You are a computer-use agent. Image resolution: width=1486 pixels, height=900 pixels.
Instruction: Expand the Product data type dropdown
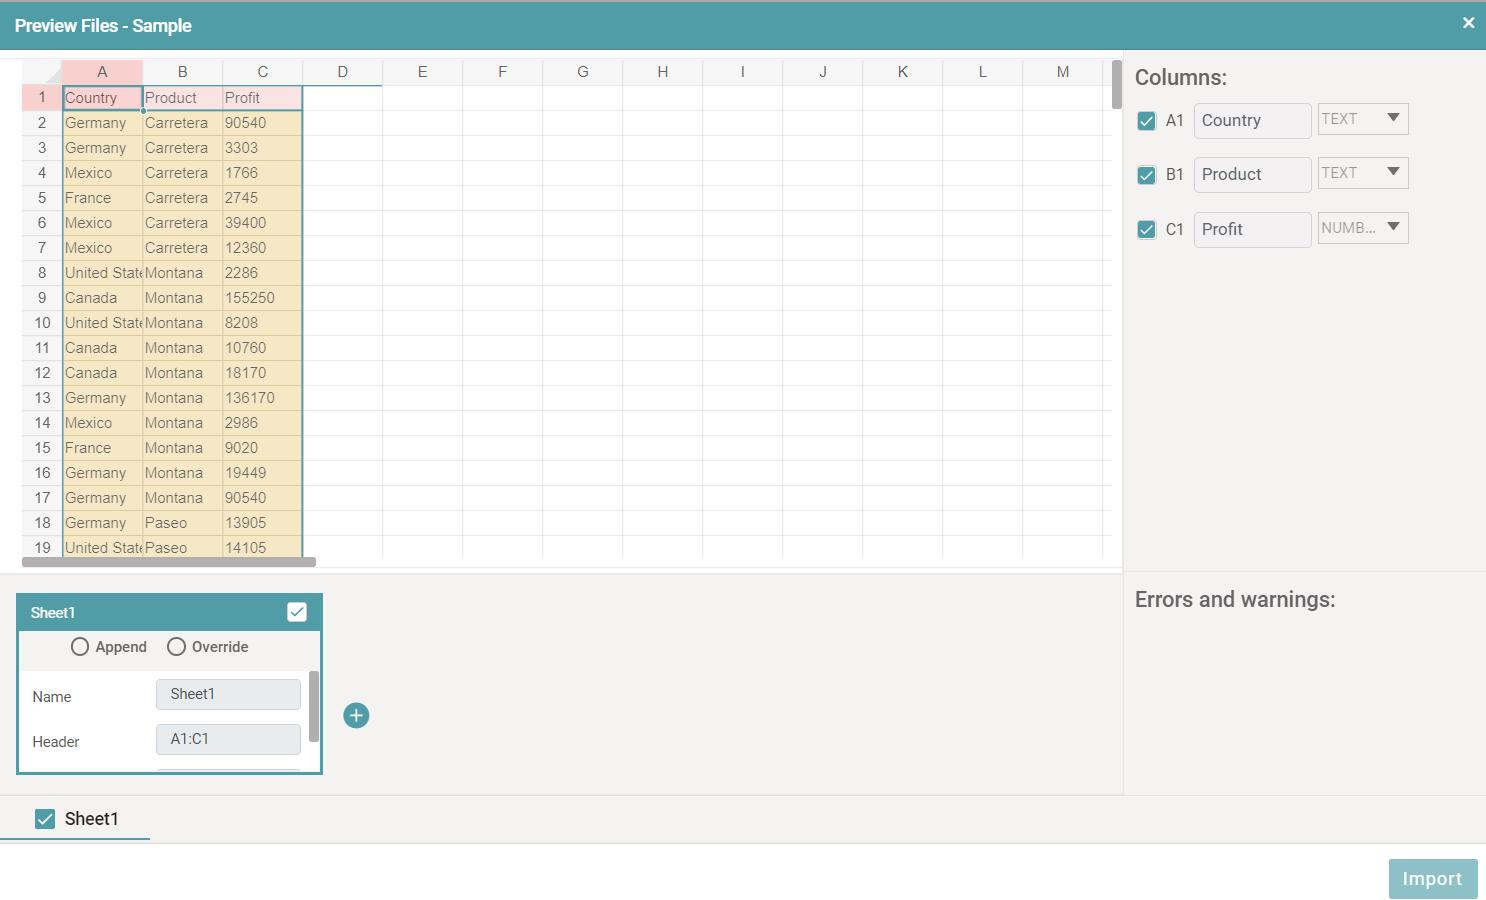(1362, 173)
